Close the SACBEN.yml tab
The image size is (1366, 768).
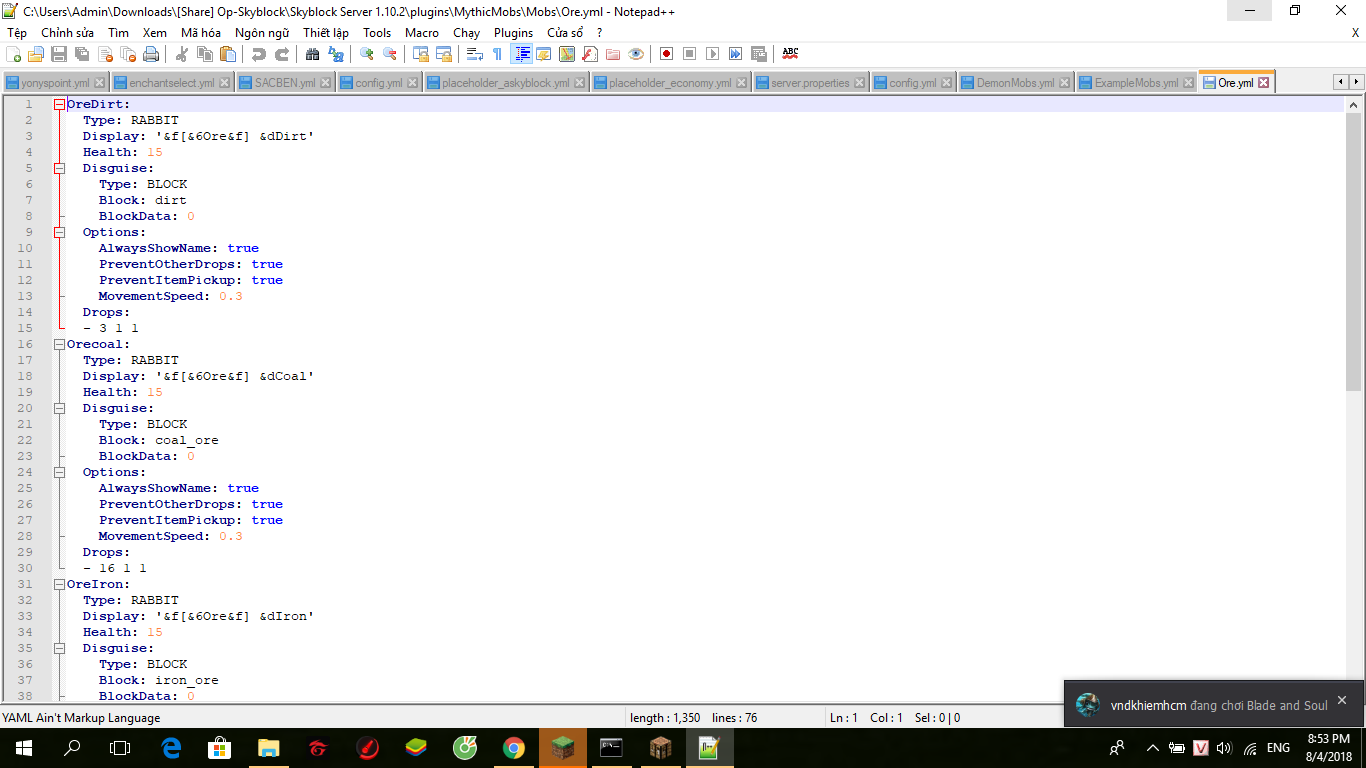coord(327,83)
